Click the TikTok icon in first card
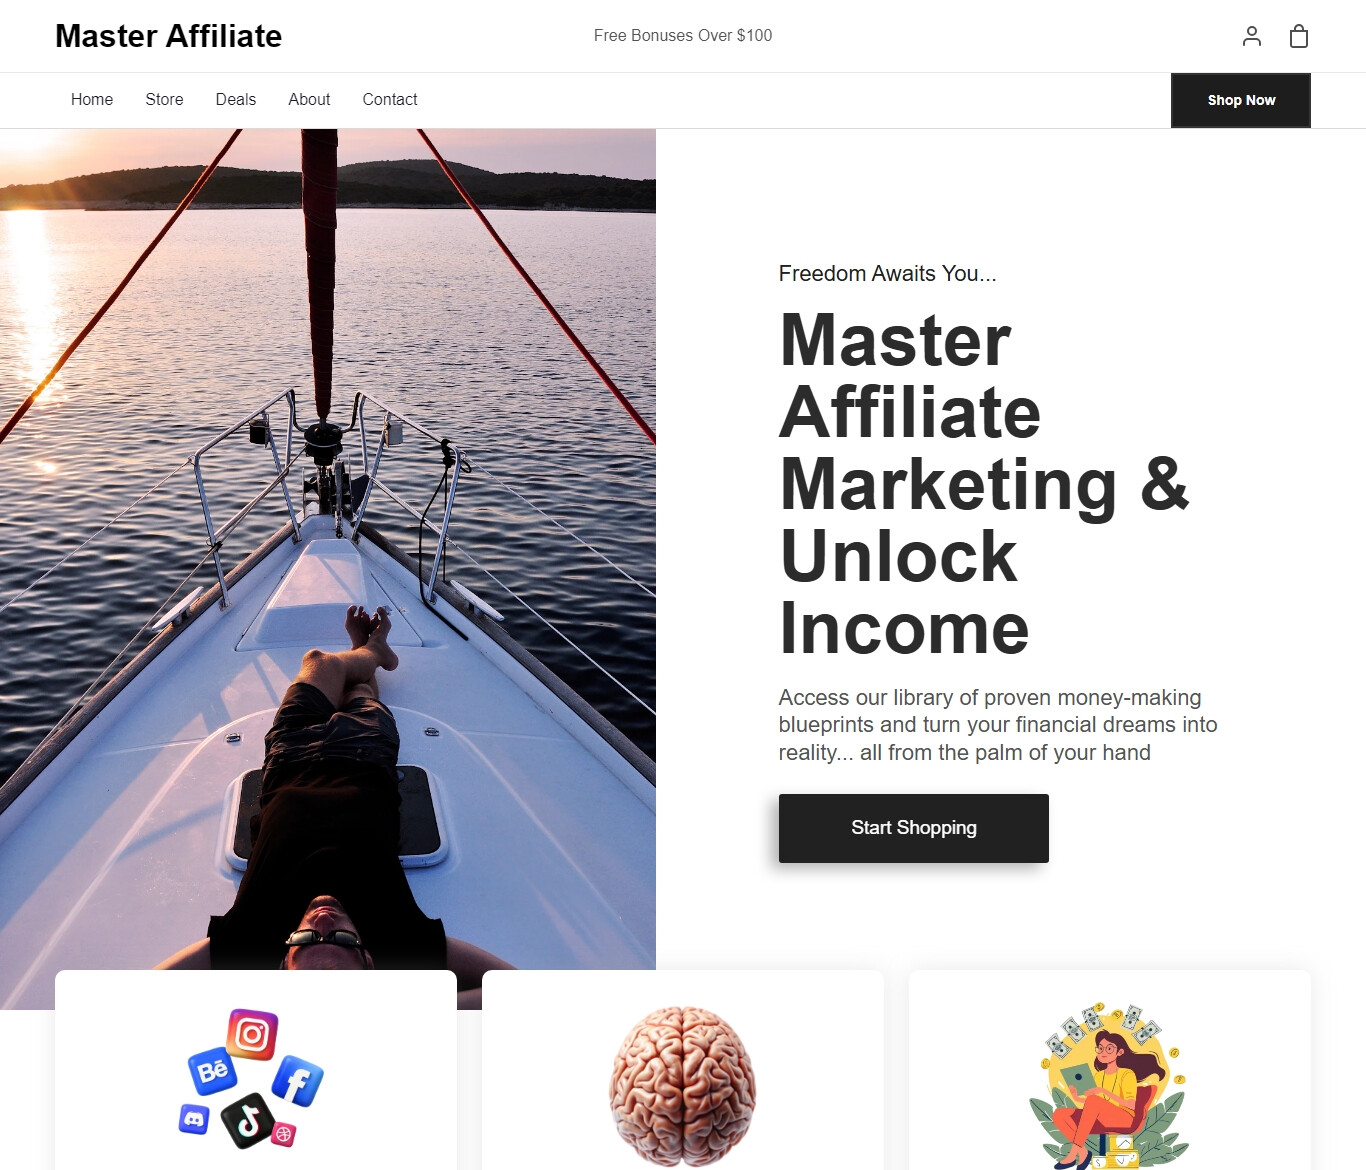Screen dimensions: 1366x1170 click(247, 1120)
